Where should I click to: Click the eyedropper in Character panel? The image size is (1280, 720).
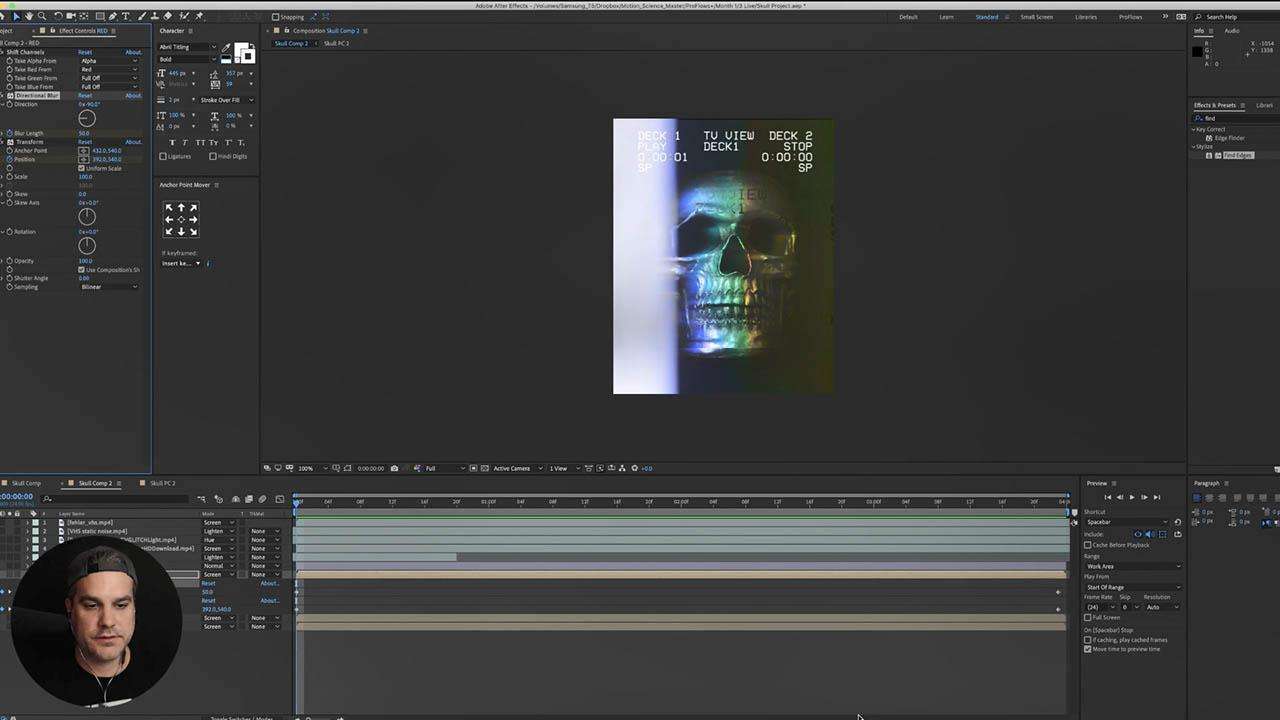(226, 47)
